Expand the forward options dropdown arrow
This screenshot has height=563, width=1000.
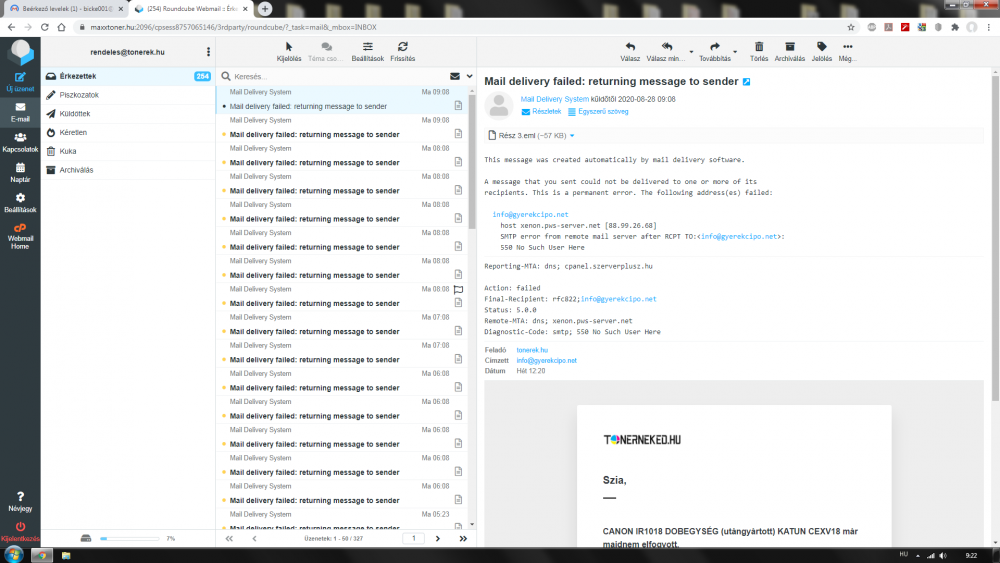(x=735, y=52)
